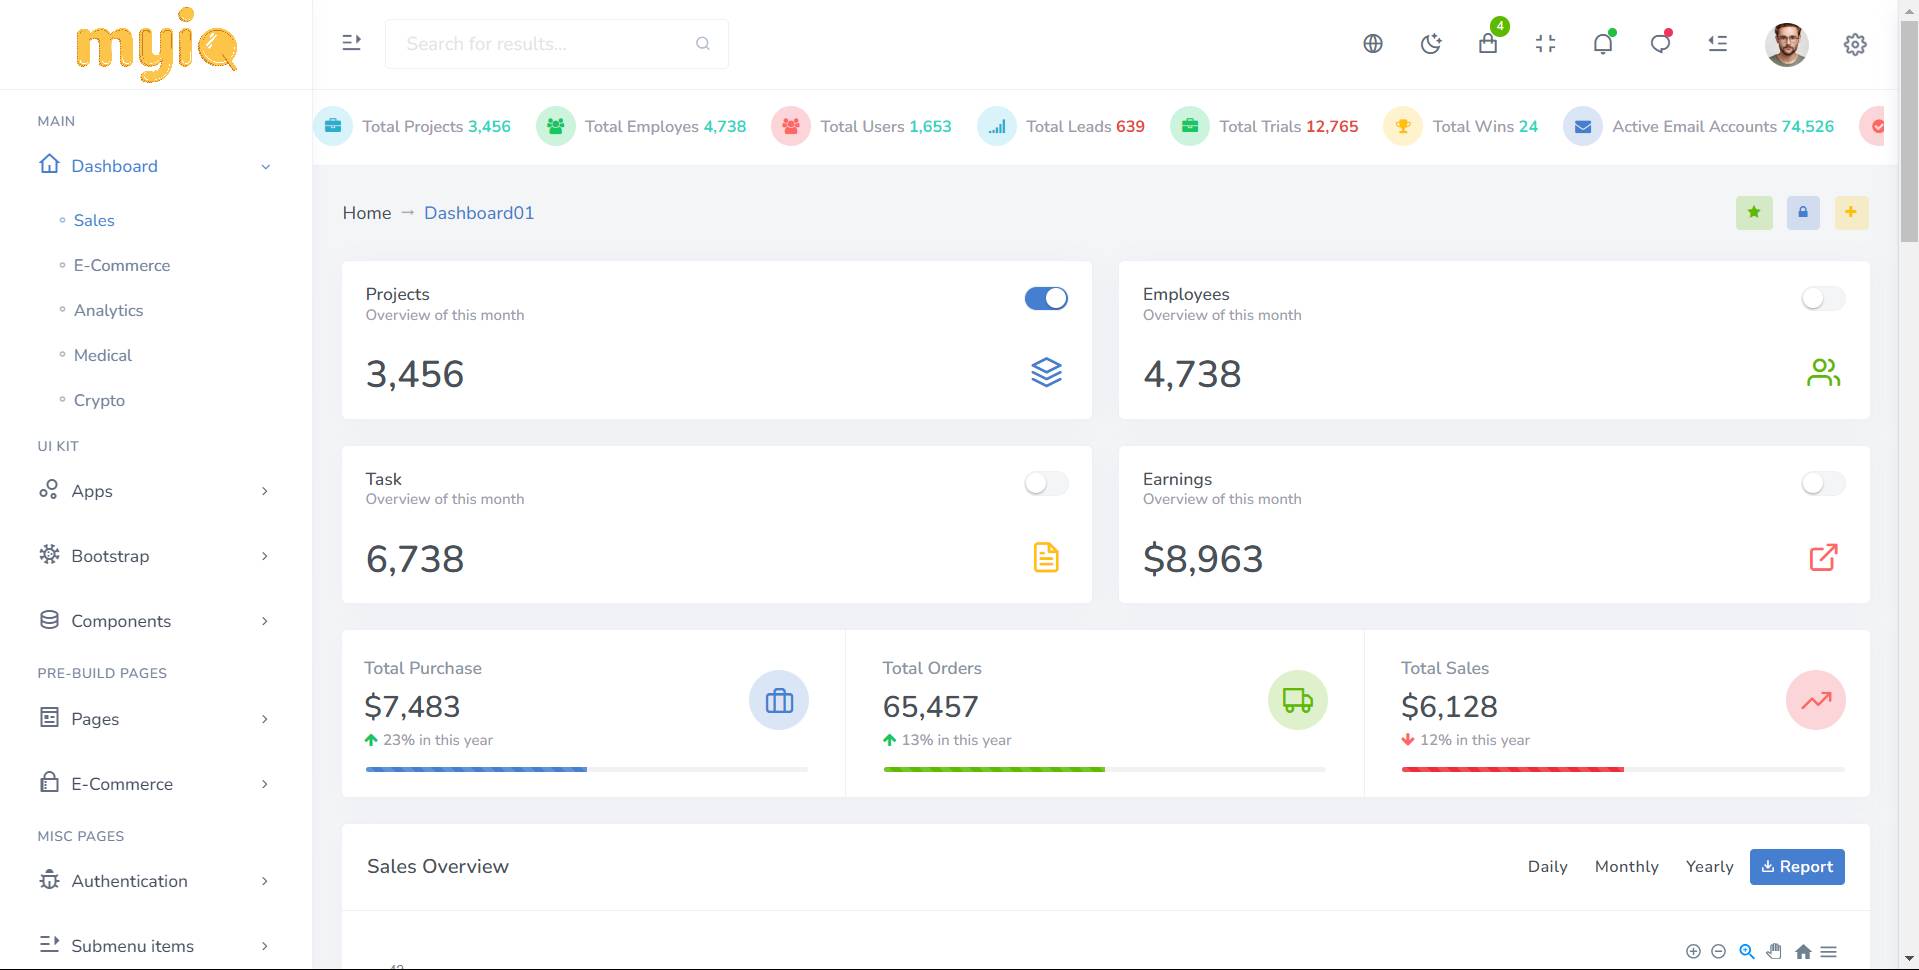Image resolution: width=1919 pixels, height=970 pixels.
Task: Click the sidebar collapse hamburger icon
Action: [351, 43]
